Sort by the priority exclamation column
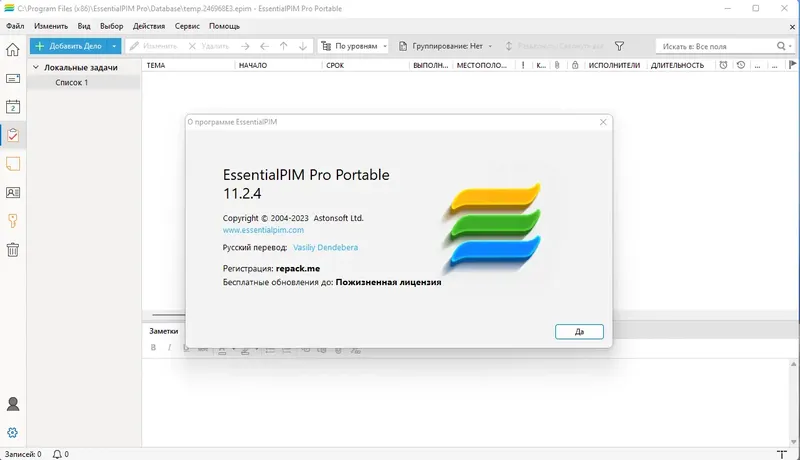Image resolution: width=800 pixels, height=460 pixels. (x=523, y=65)
